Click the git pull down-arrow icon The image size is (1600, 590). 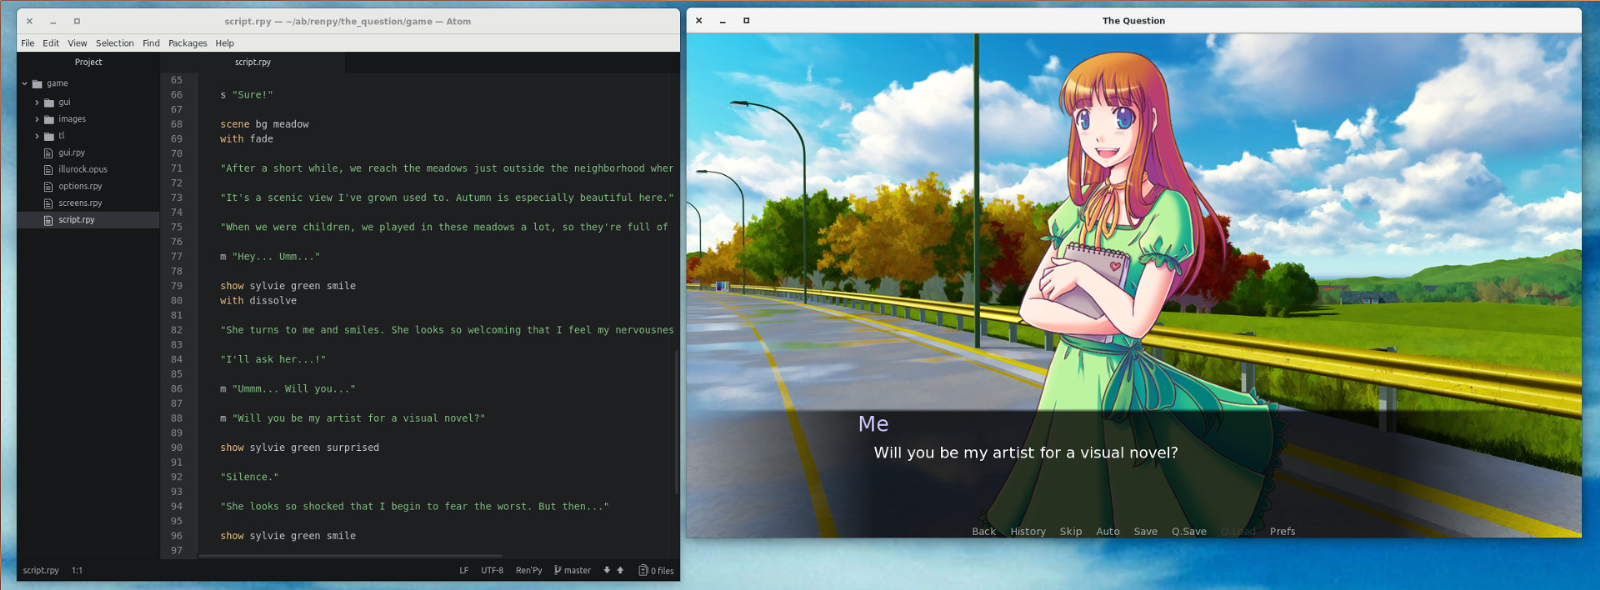[607, 570]
